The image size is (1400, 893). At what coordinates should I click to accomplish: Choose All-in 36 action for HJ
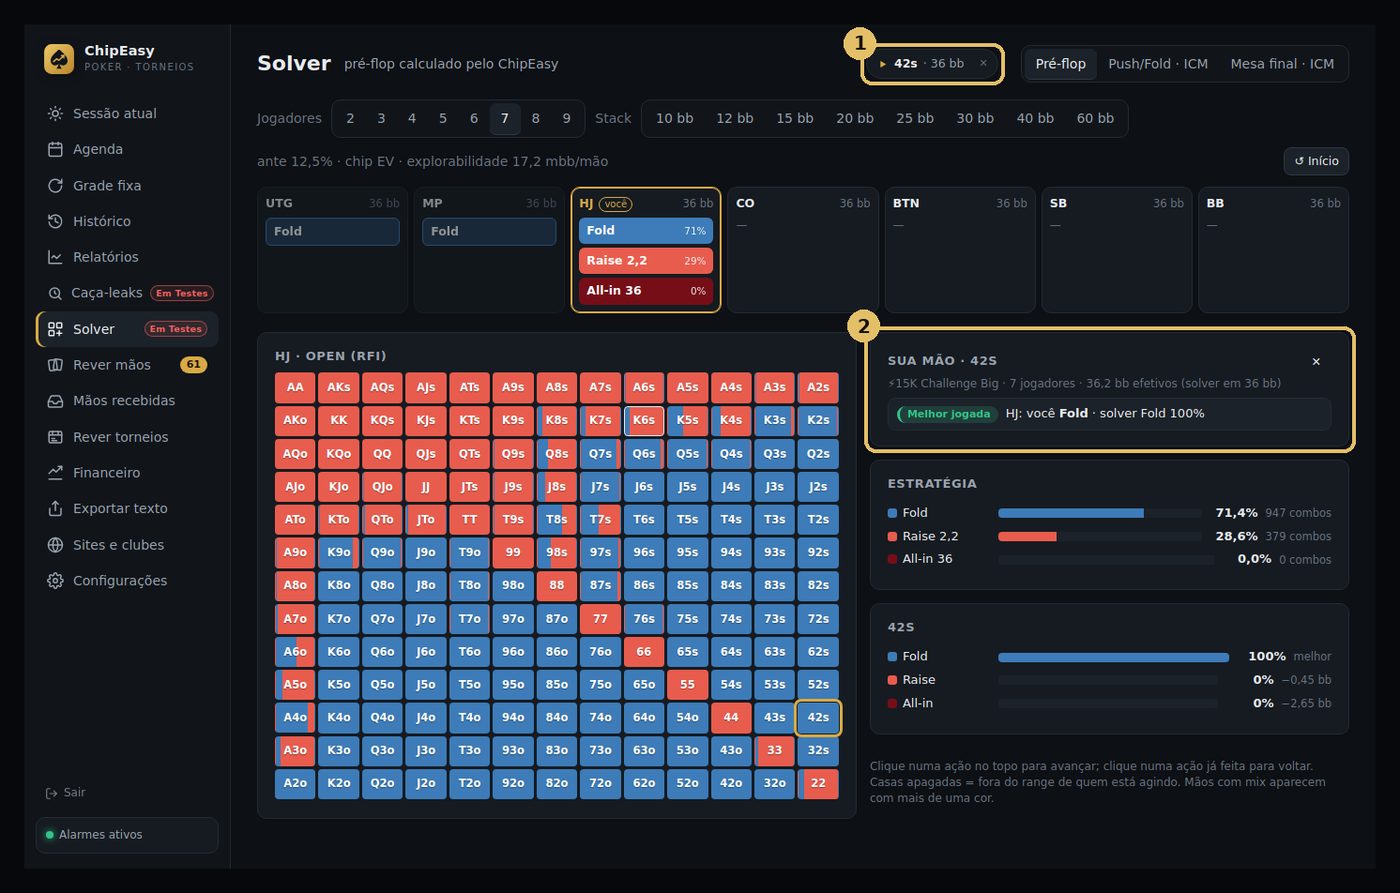[646, 291]
